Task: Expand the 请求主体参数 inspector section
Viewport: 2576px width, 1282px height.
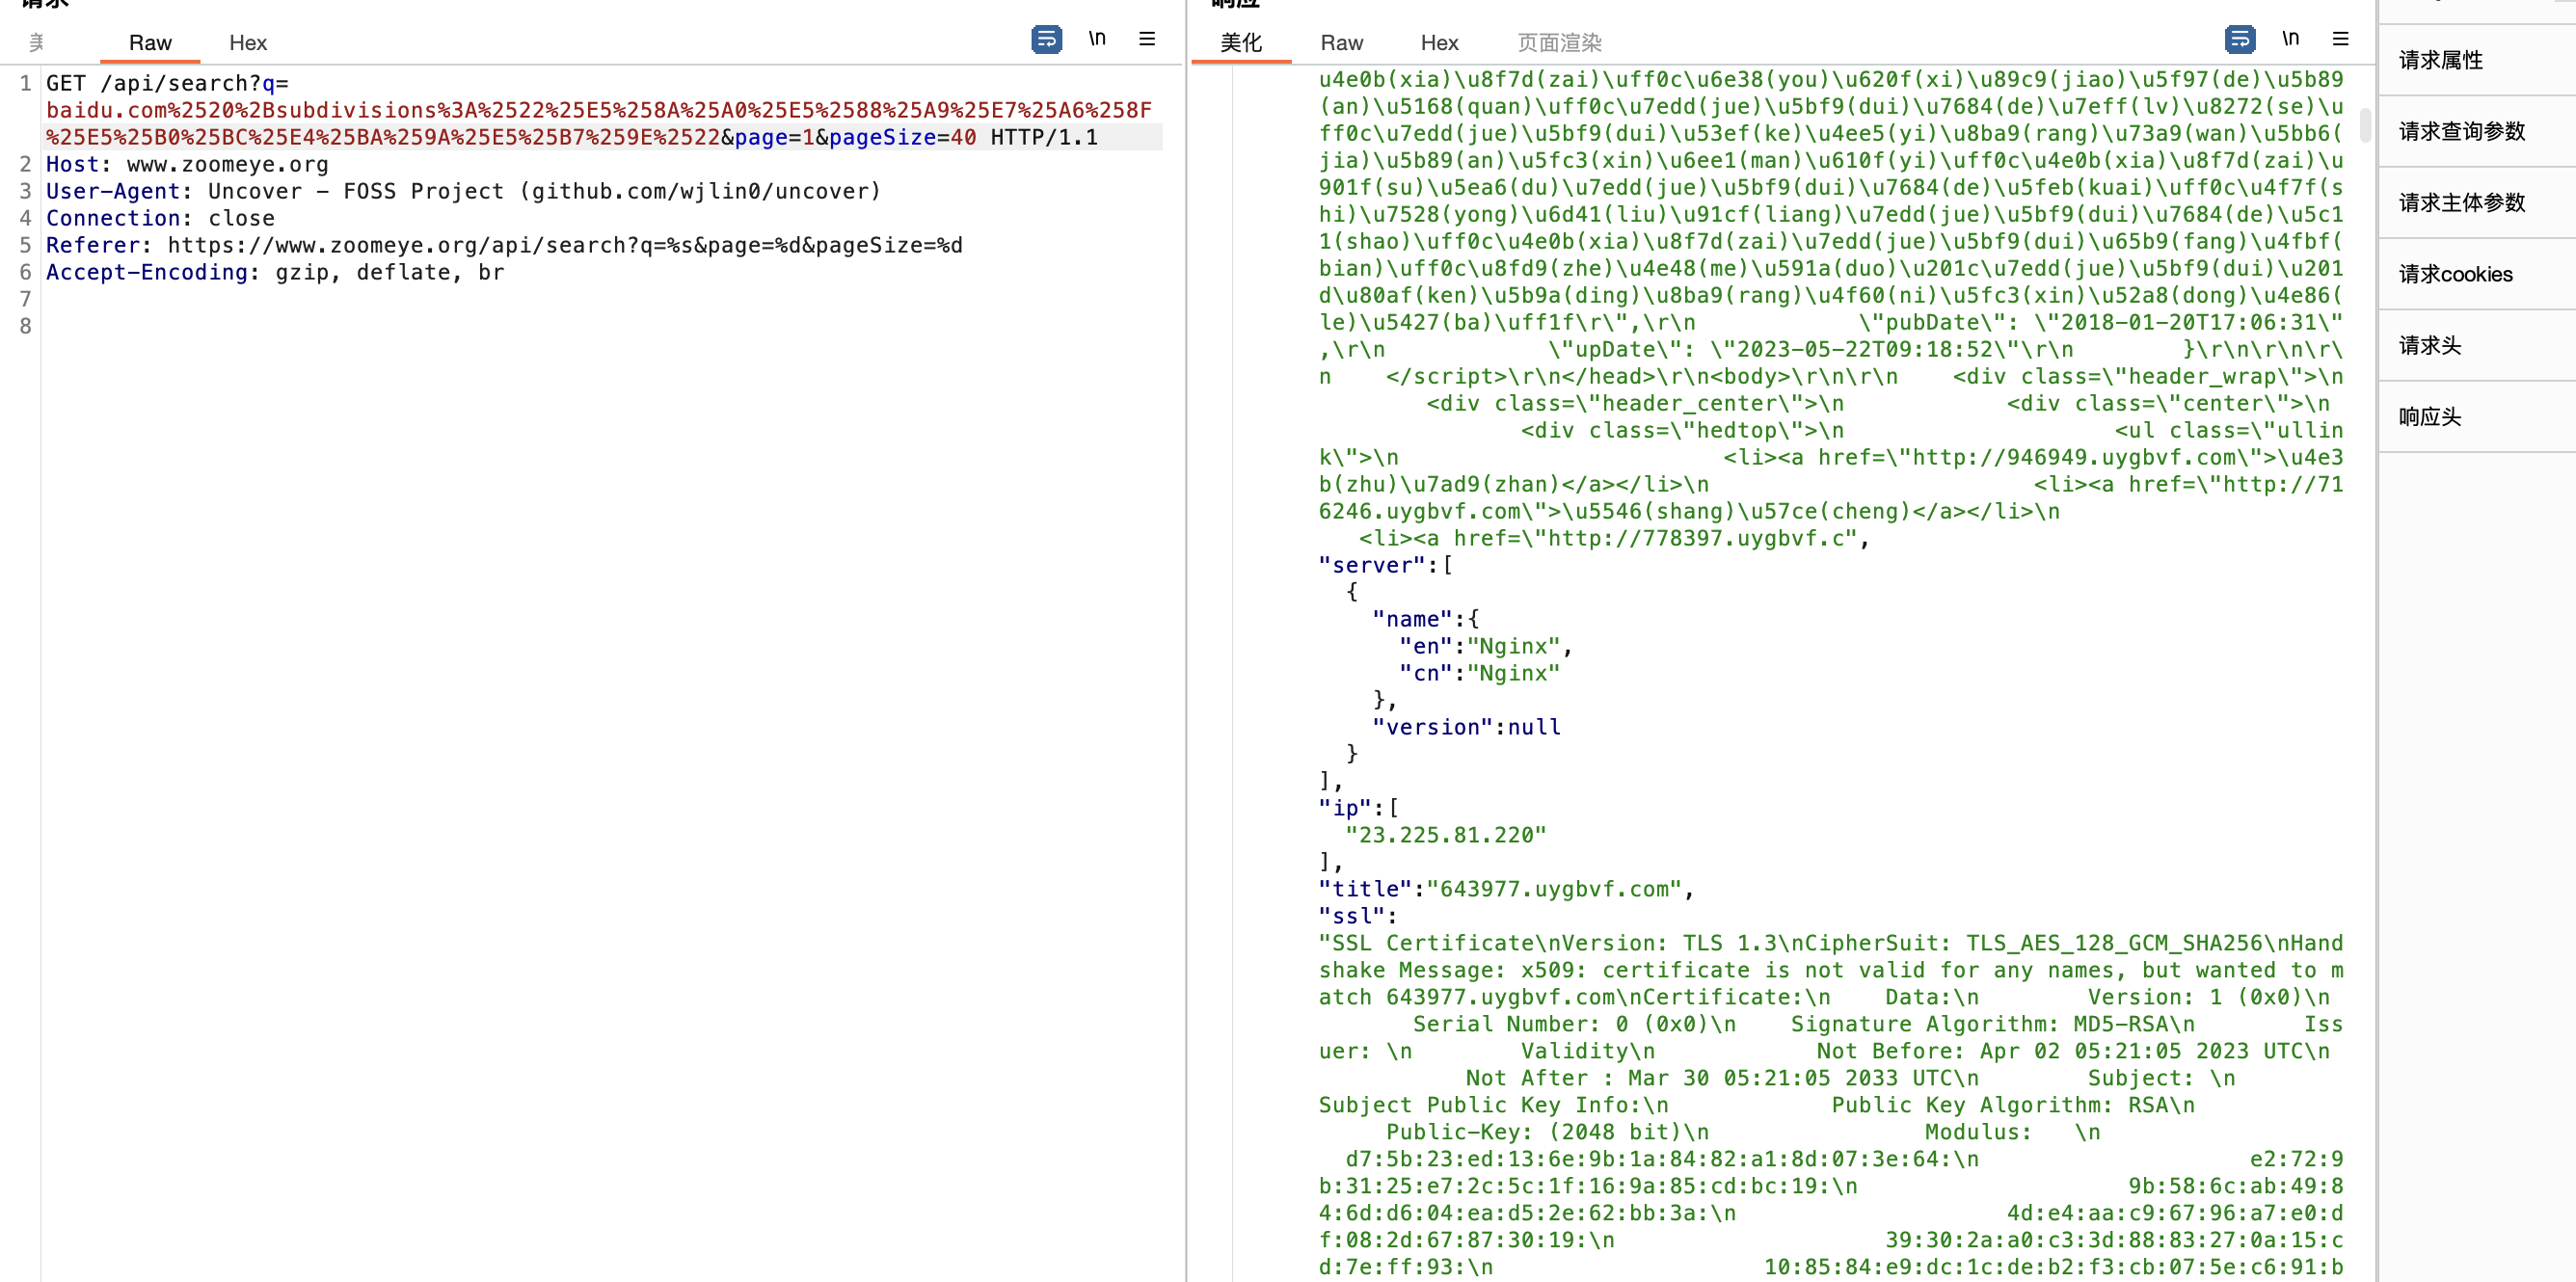Action: 2461,203
